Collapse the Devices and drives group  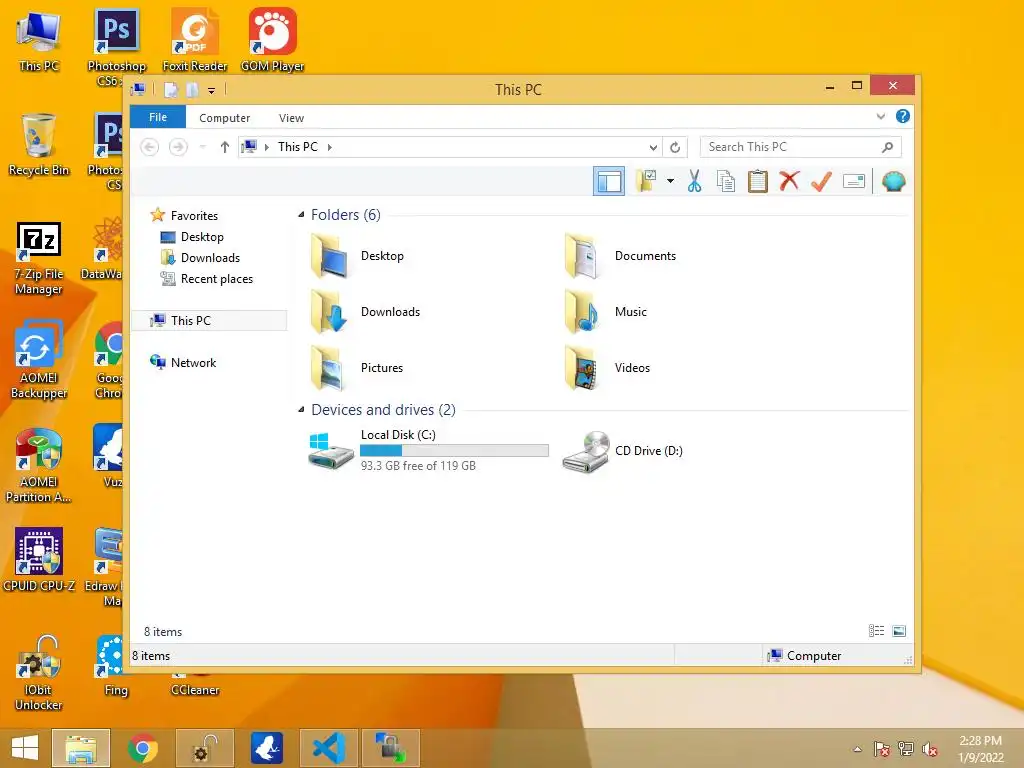click(x=301, y=410)
